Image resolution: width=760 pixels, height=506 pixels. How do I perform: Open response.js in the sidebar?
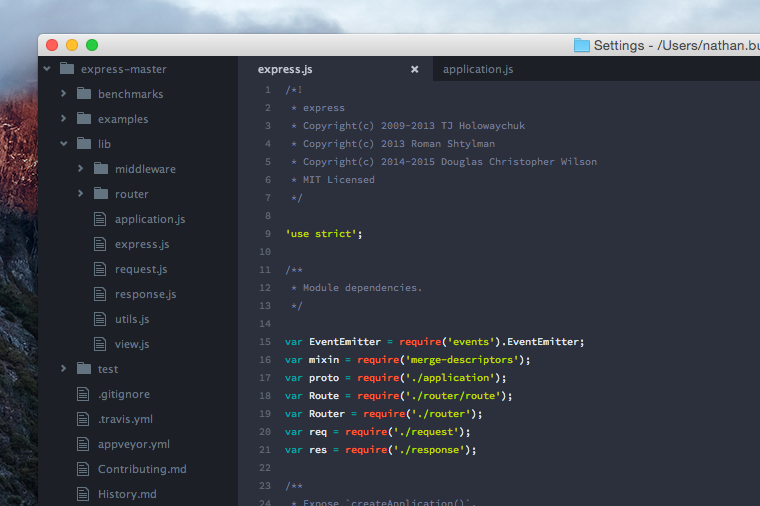pos(145,294)
